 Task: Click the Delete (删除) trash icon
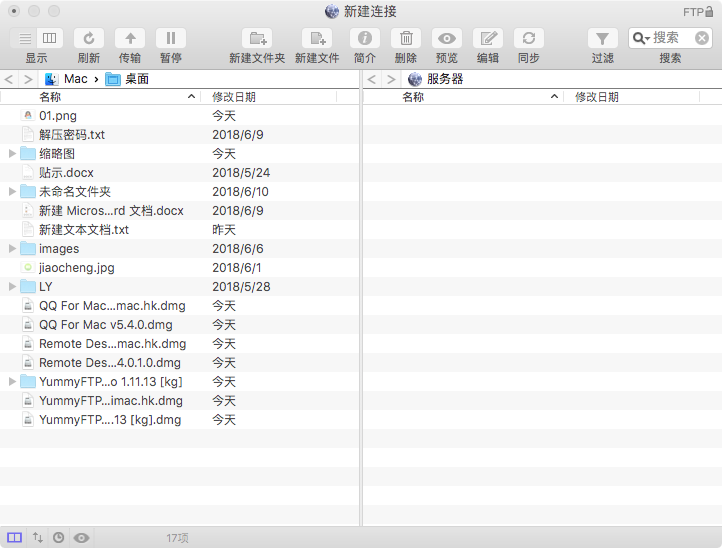(406, 38)
